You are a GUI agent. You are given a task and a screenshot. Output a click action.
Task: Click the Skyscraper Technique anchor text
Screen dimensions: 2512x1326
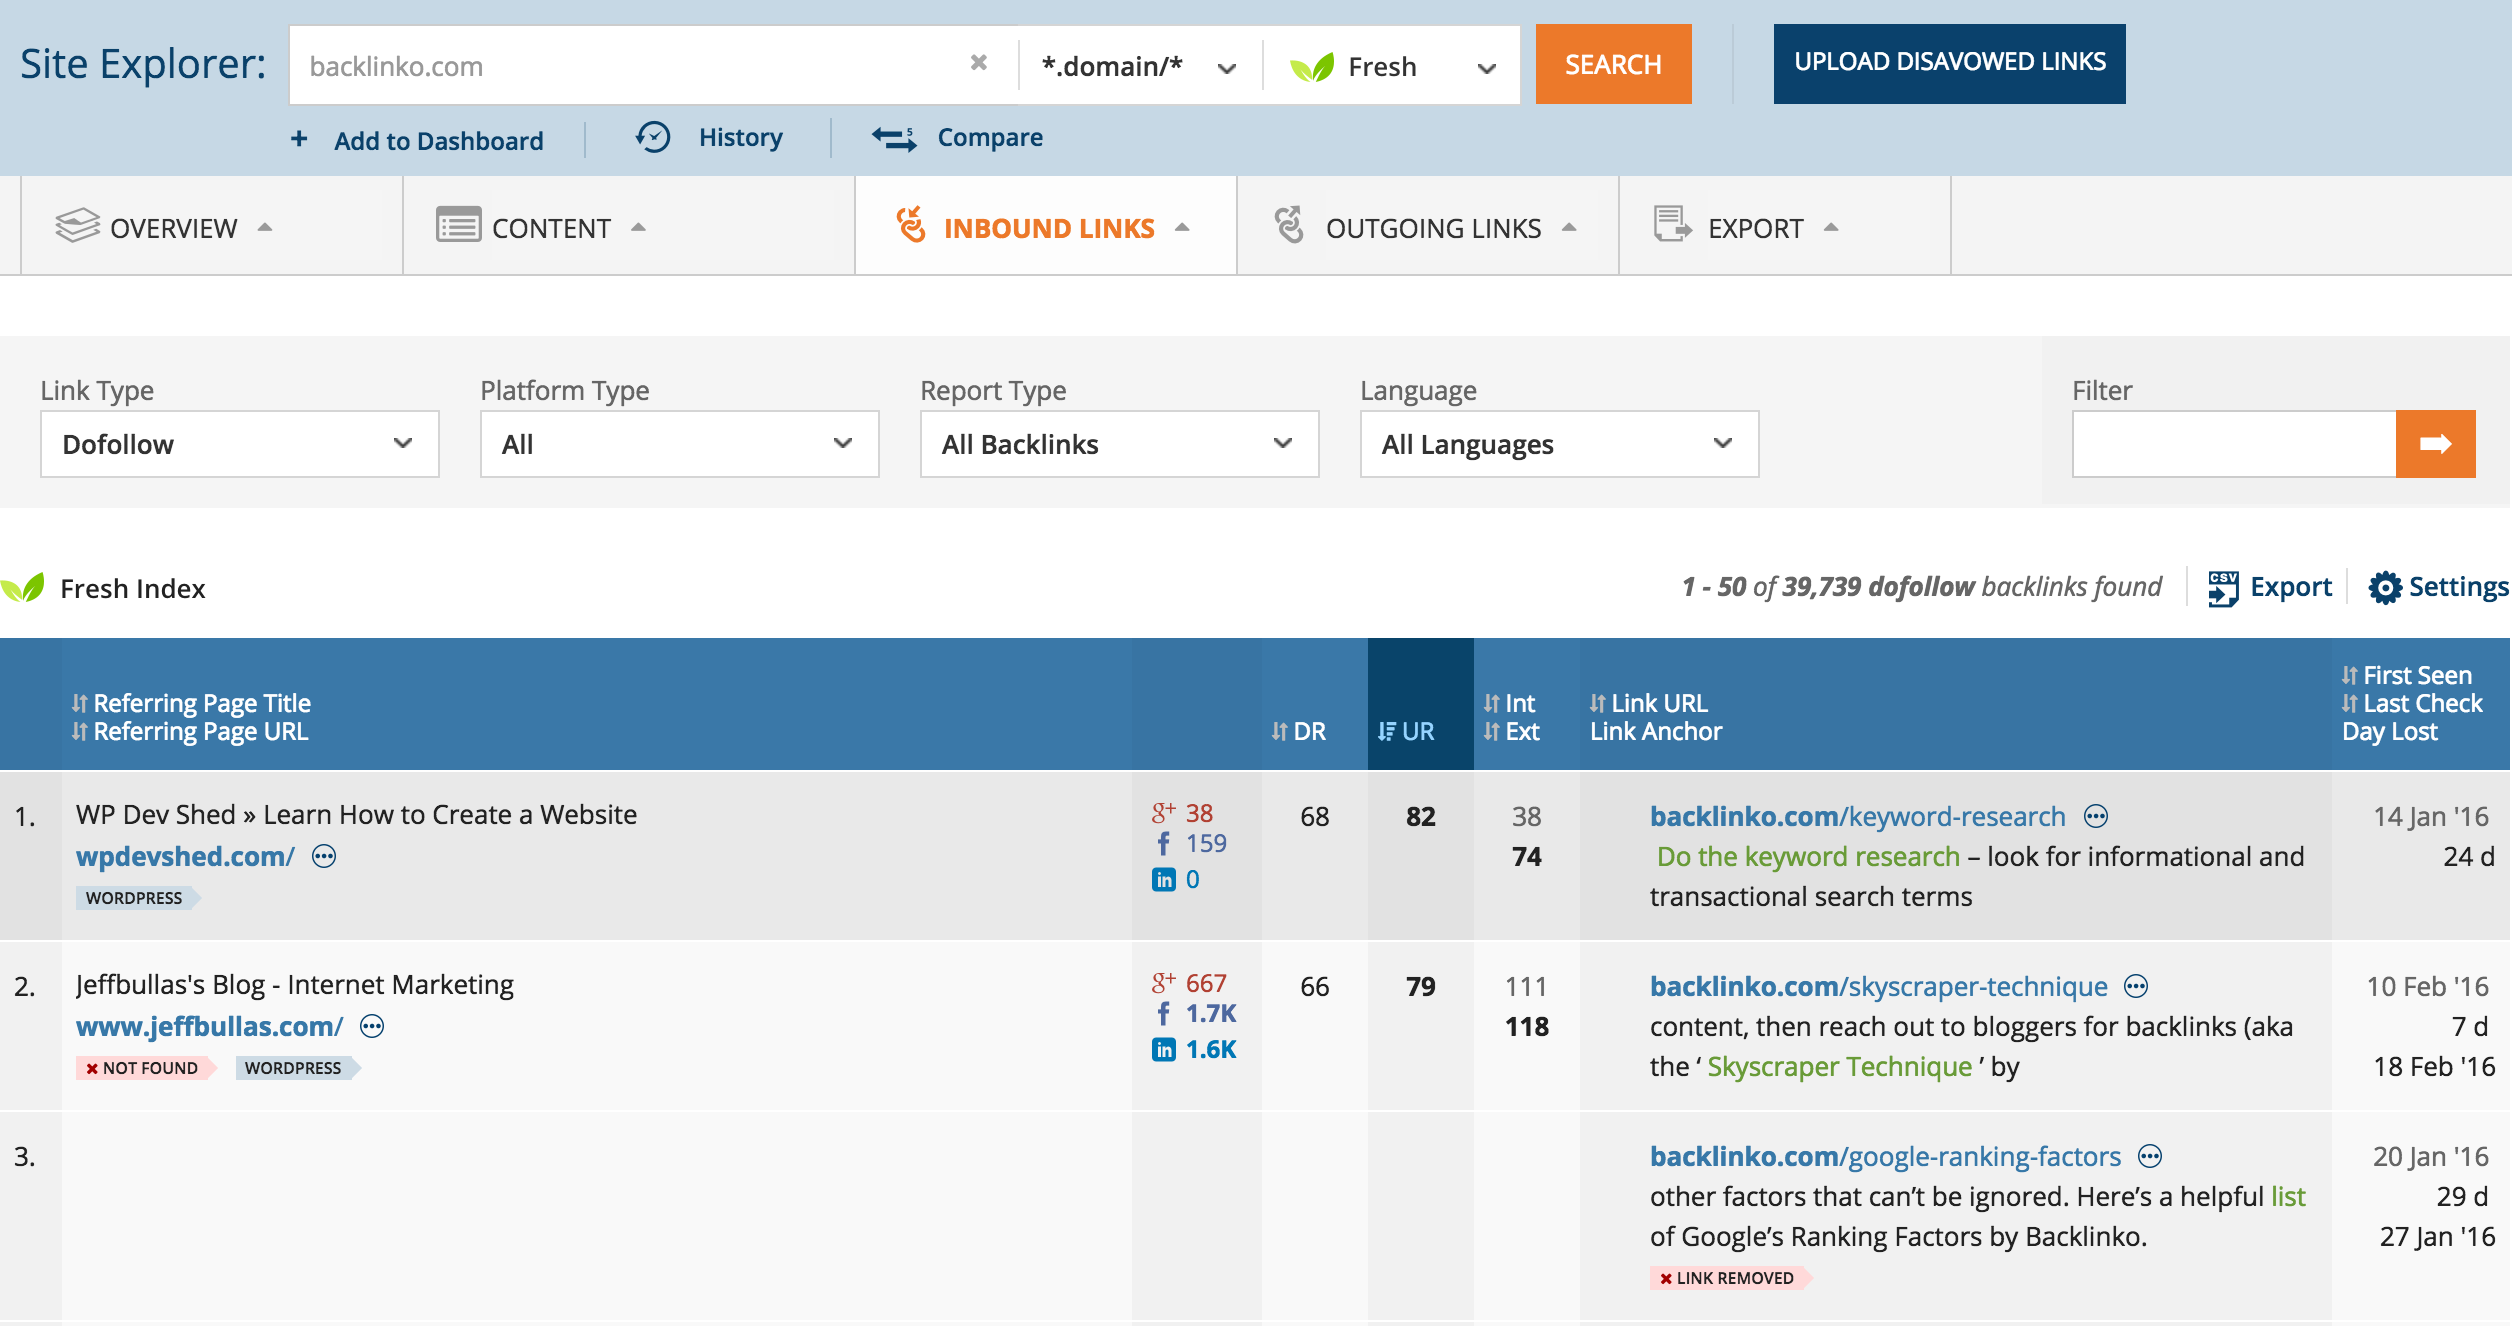pos(1839,1066)
